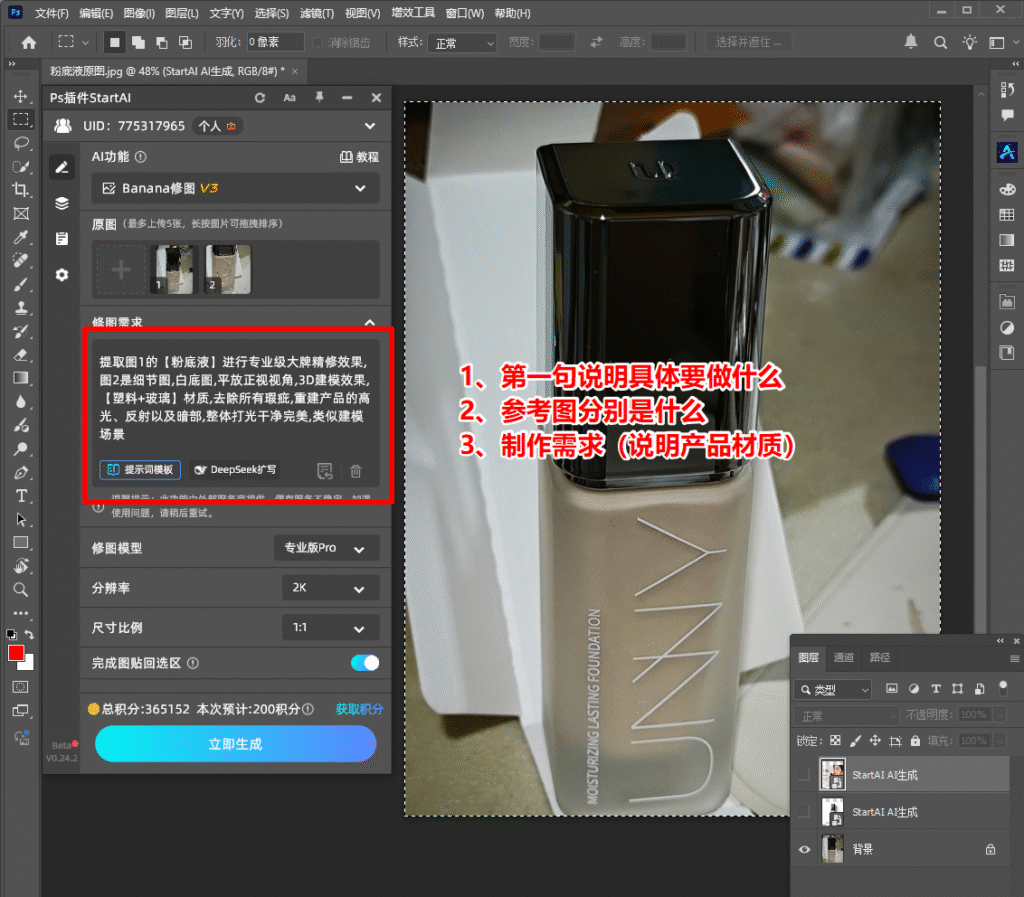Select reference image thumbnail 1

(172, 270)
